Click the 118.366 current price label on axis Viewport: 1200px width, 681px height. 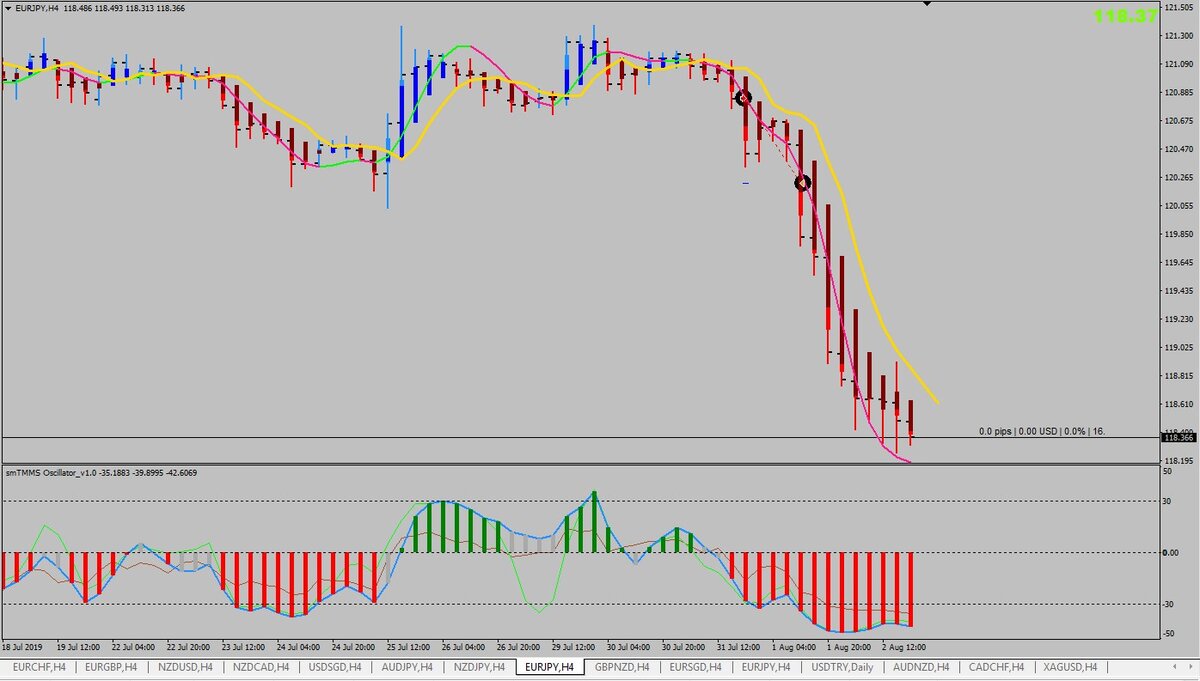pos(1178,438)
